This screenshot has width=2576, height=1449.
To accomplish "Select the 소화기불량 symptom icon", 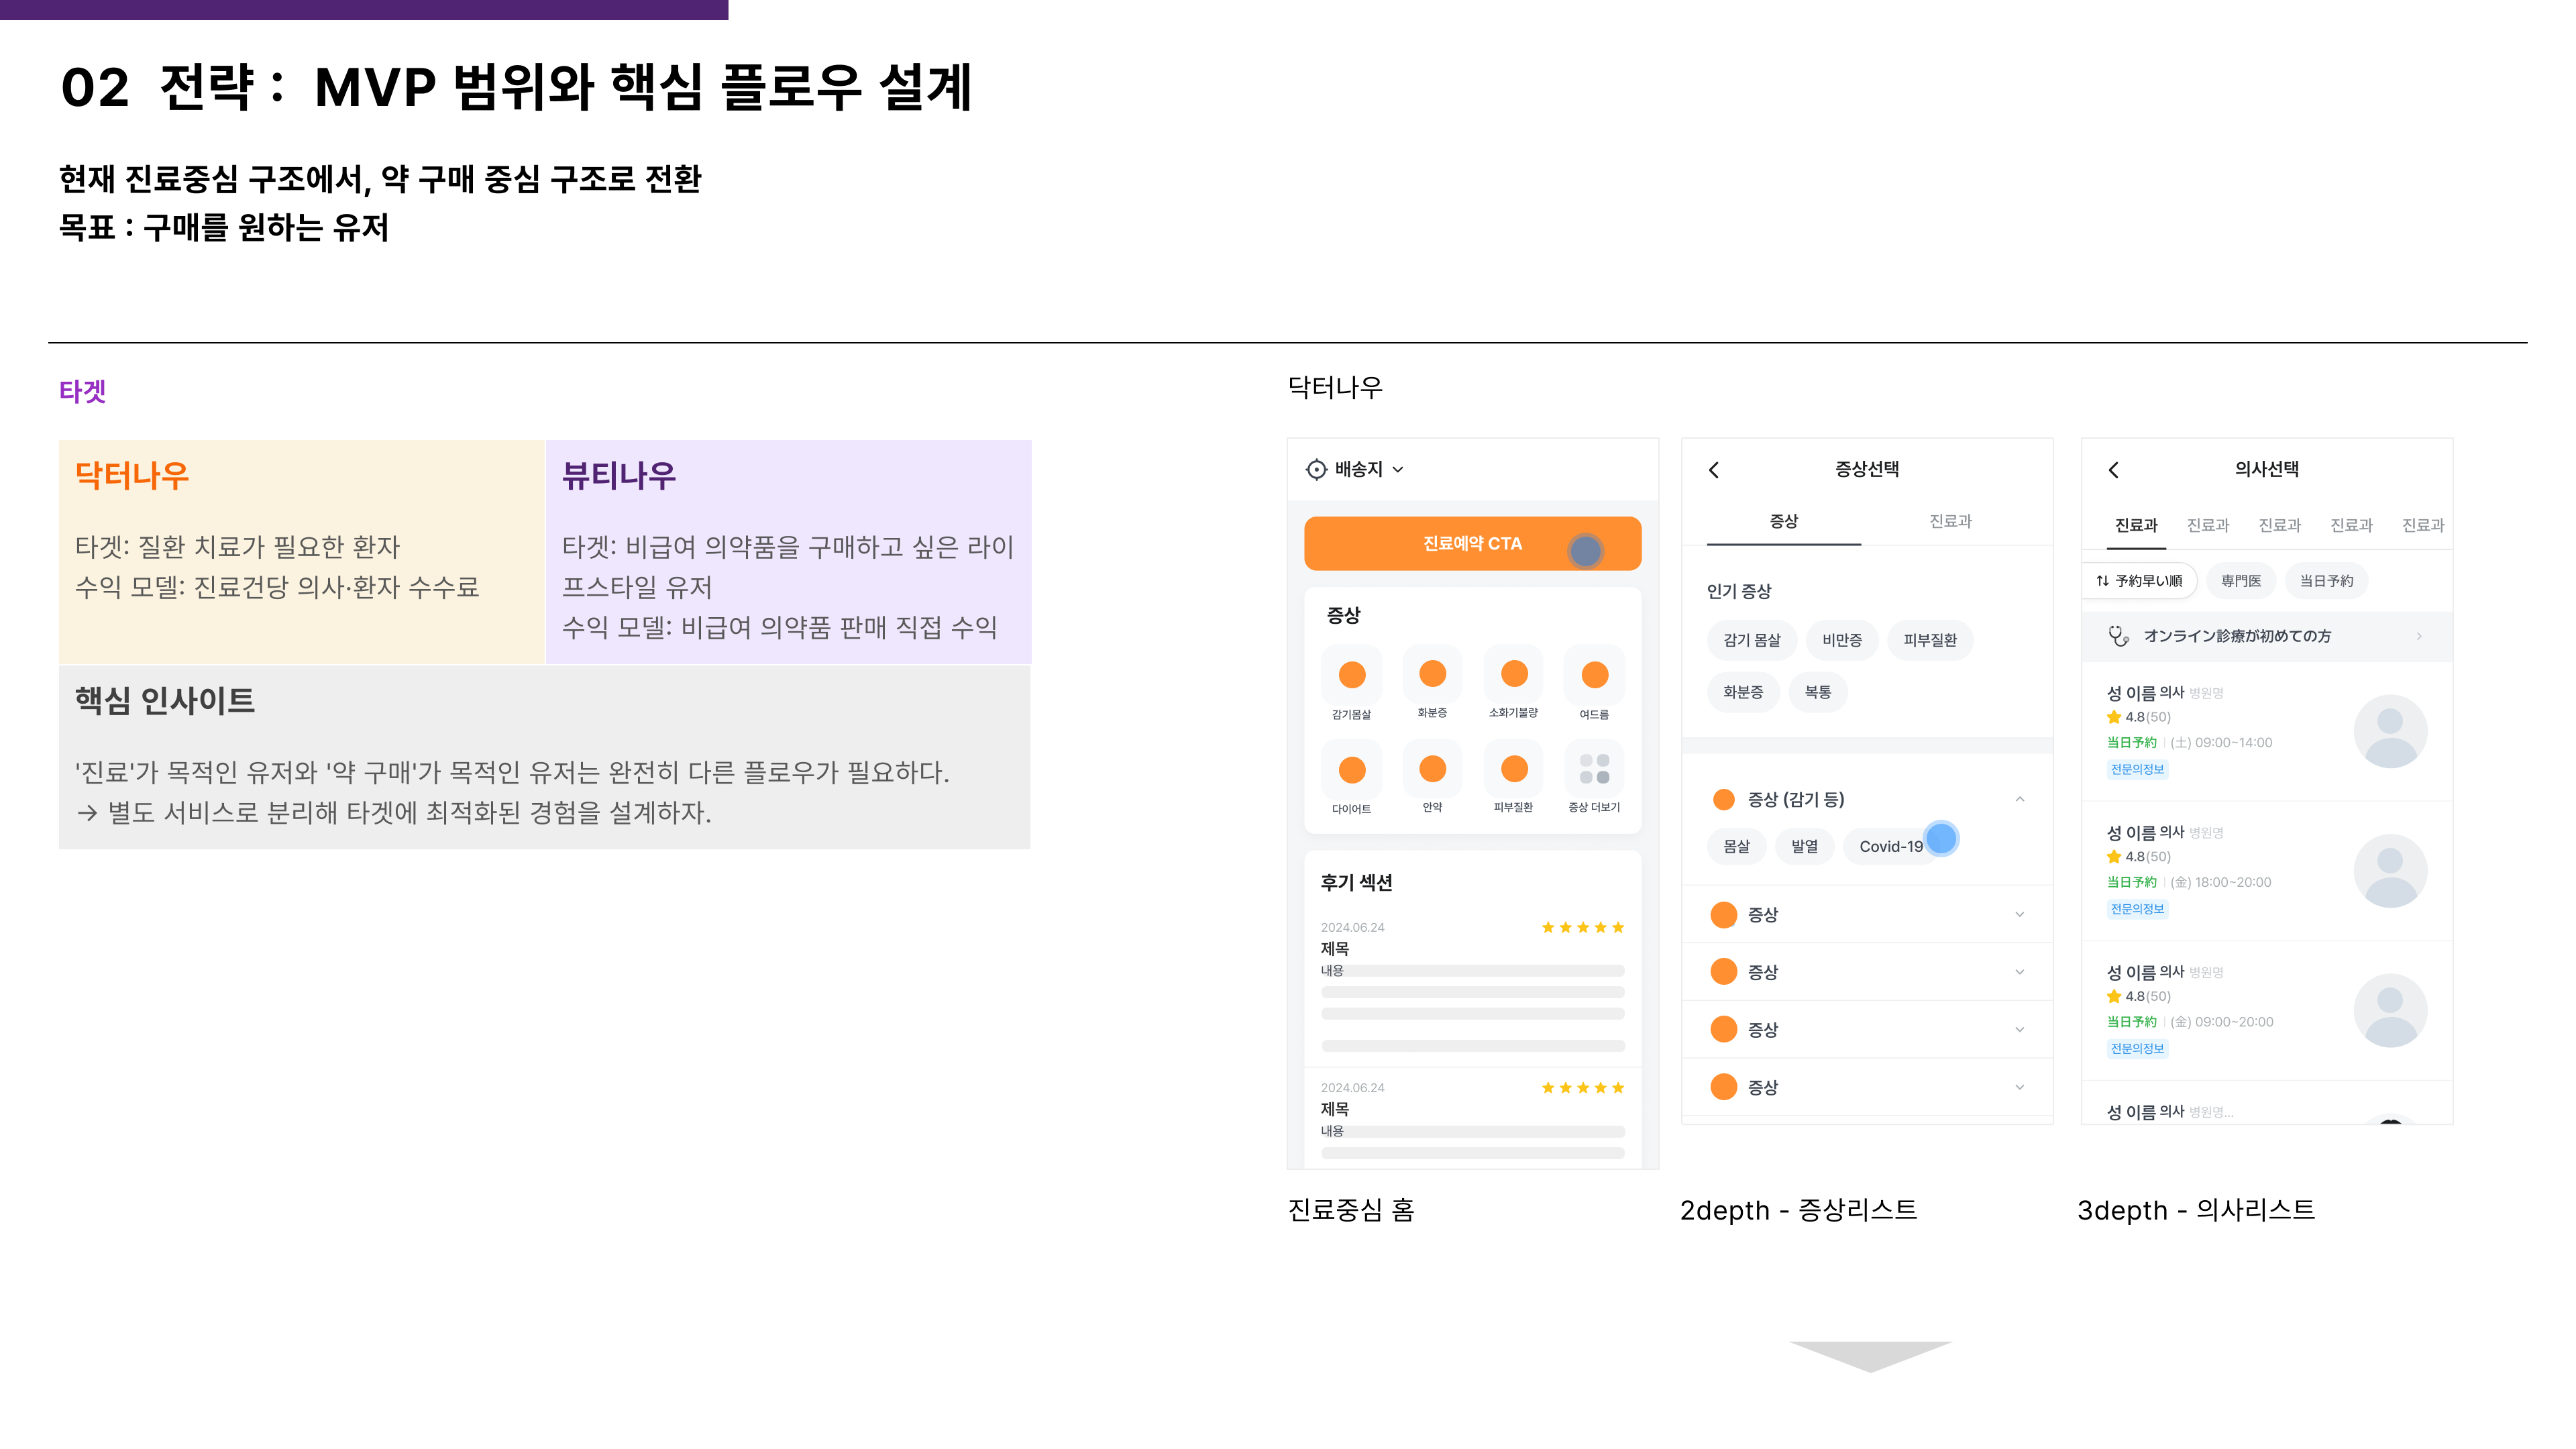I will [1514, 675].
